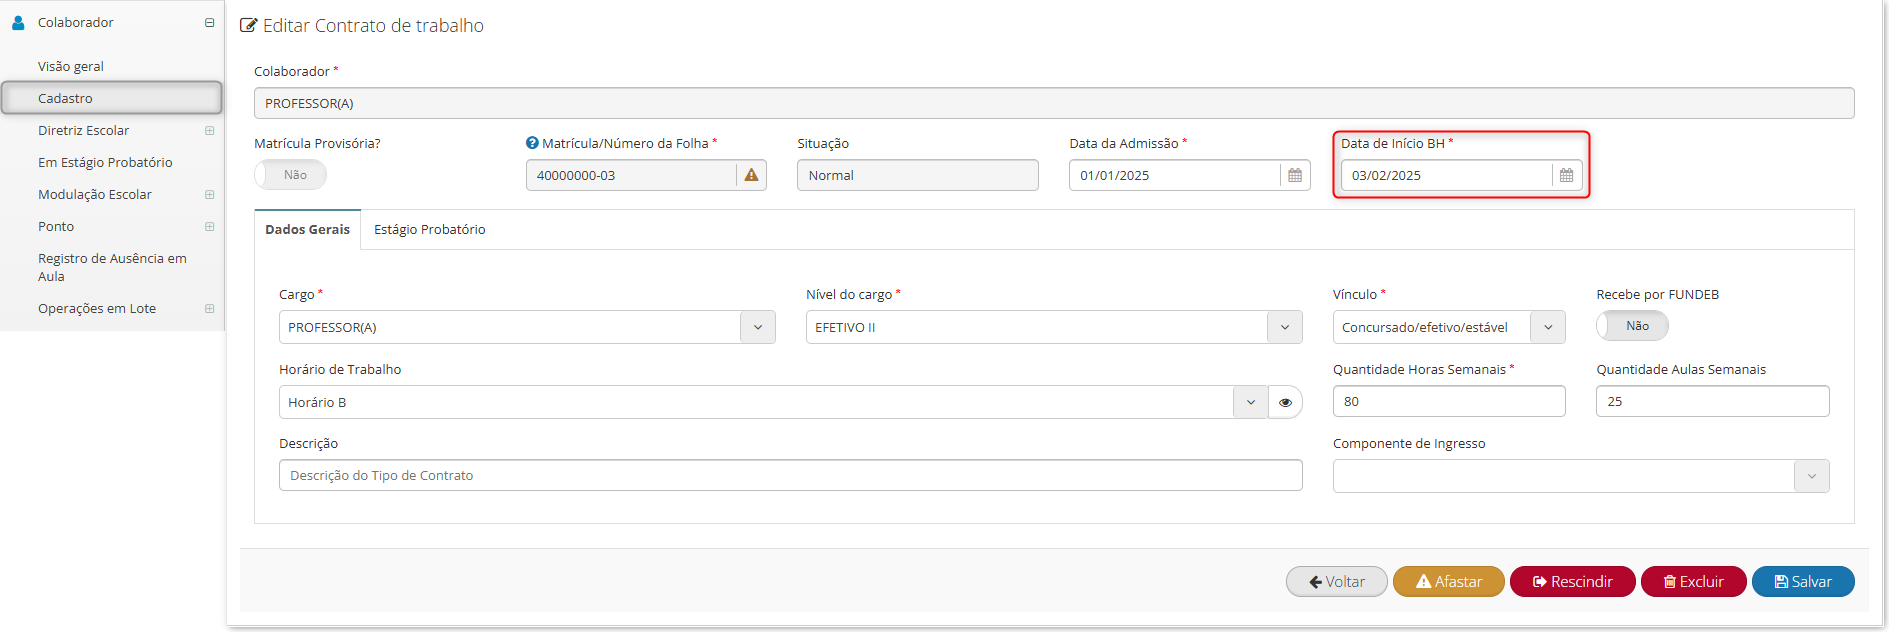Click the Rescindir button
The height and width of the screenshot is (632, 1889).
1572,581
